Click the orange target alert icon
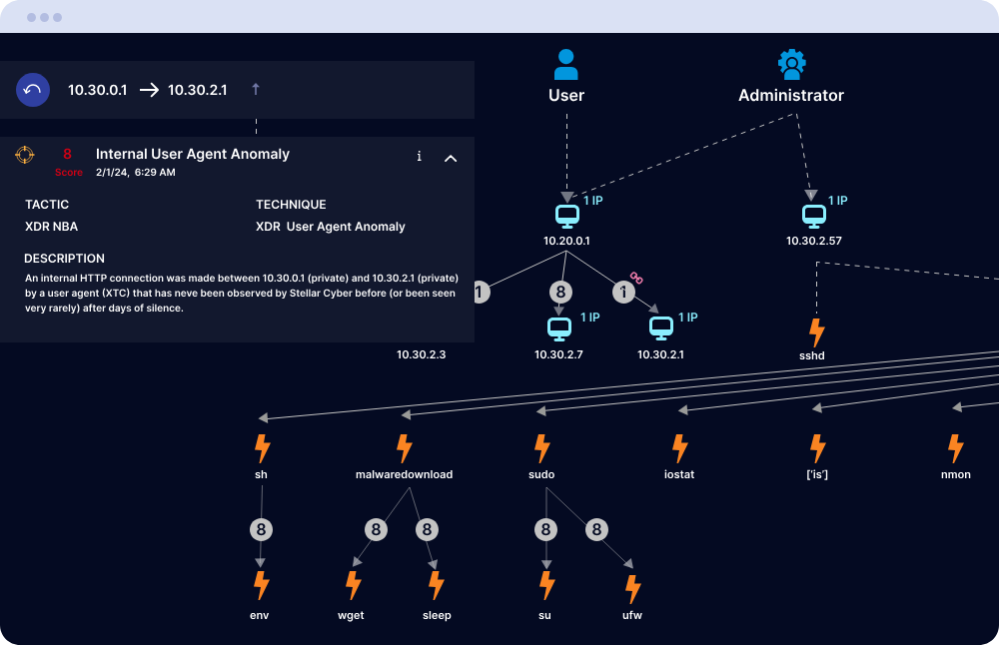1000x645 pixels. coord(25,155)
